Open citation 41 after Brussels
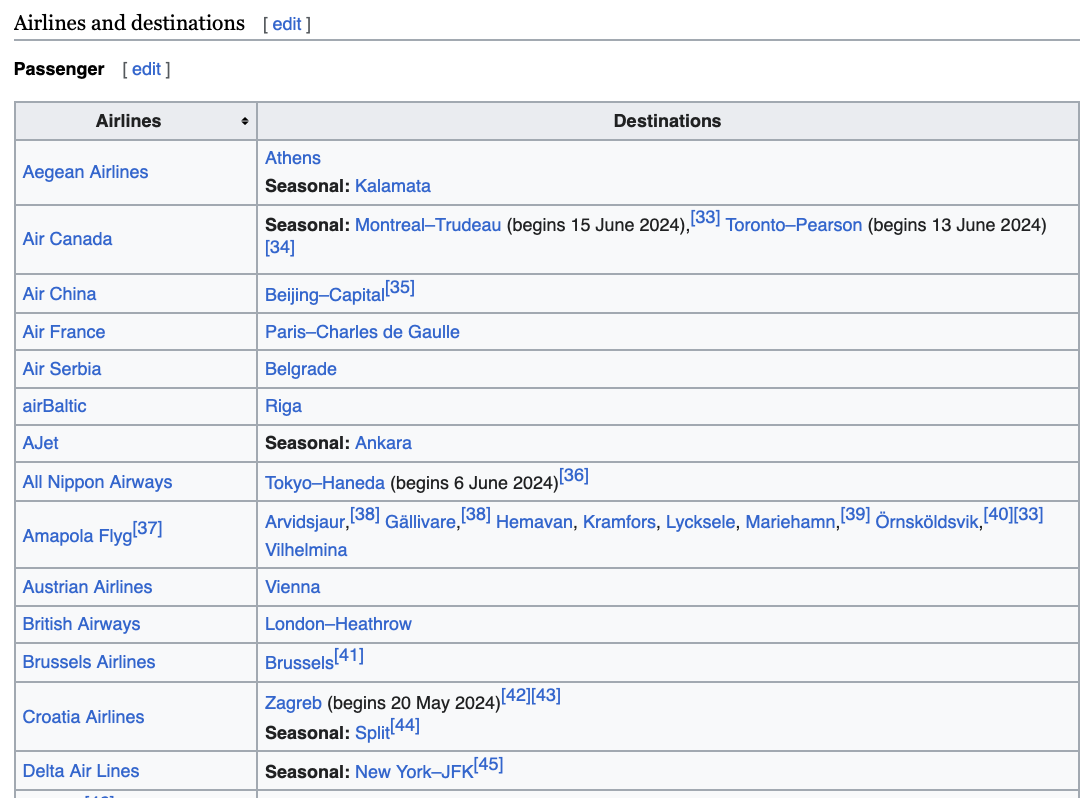Image resolution: width=1088 pixels, height=798 pixels. 349,655
